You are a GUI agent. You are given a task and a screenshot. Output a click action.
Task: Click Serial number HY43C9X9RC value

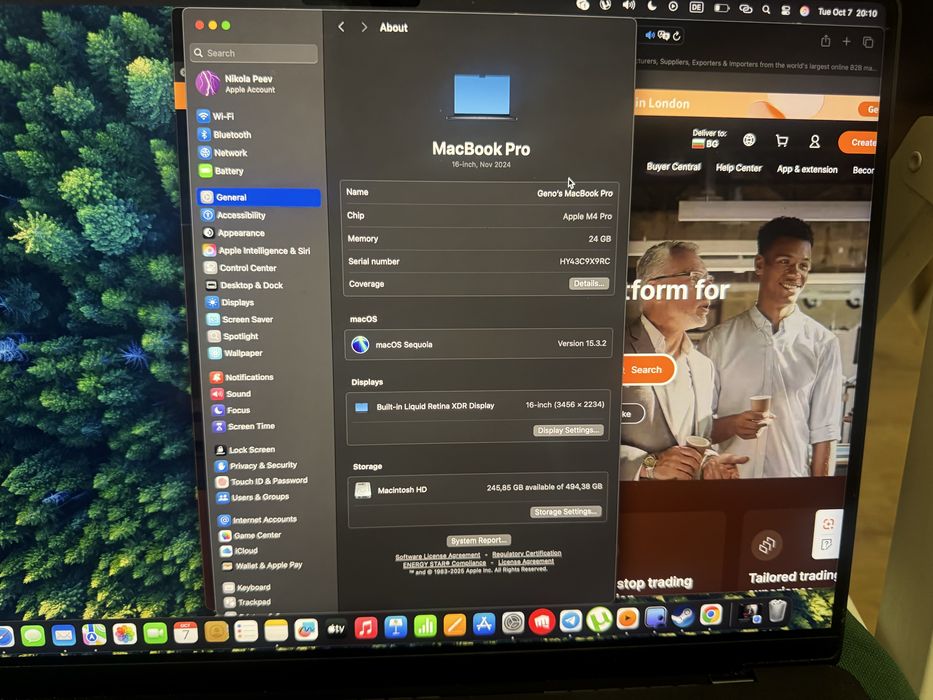[584, 261]
